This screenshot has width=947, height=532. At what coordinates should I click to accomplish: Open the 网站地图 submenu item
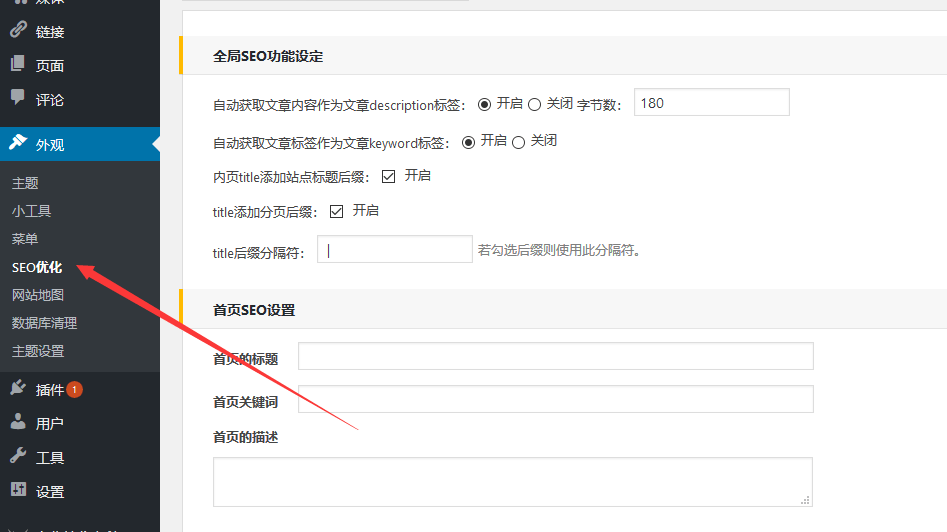point(38,295)
